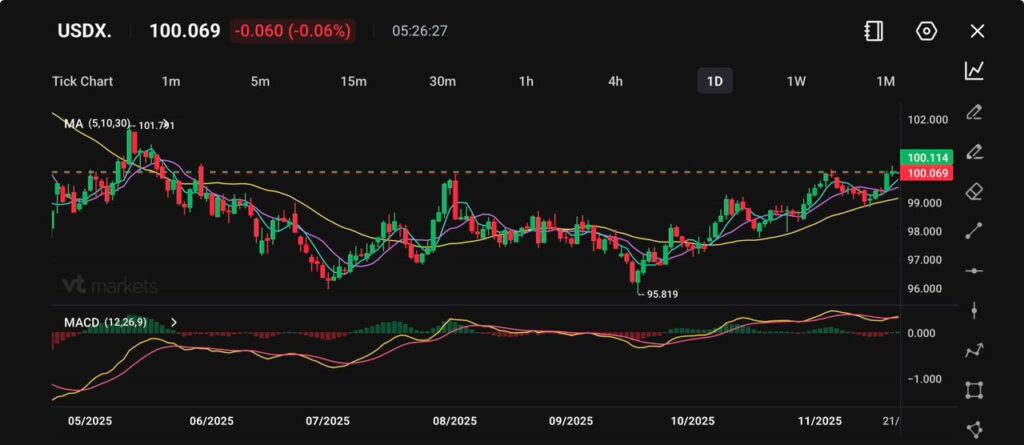Click the green 100.114 price label
This screenshot has width=1024, height=445.
tap(927, 157)
